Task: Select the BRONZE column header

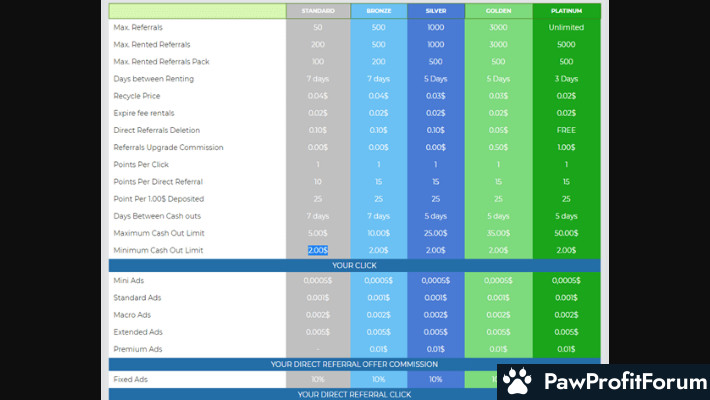Action: [379, 11]
